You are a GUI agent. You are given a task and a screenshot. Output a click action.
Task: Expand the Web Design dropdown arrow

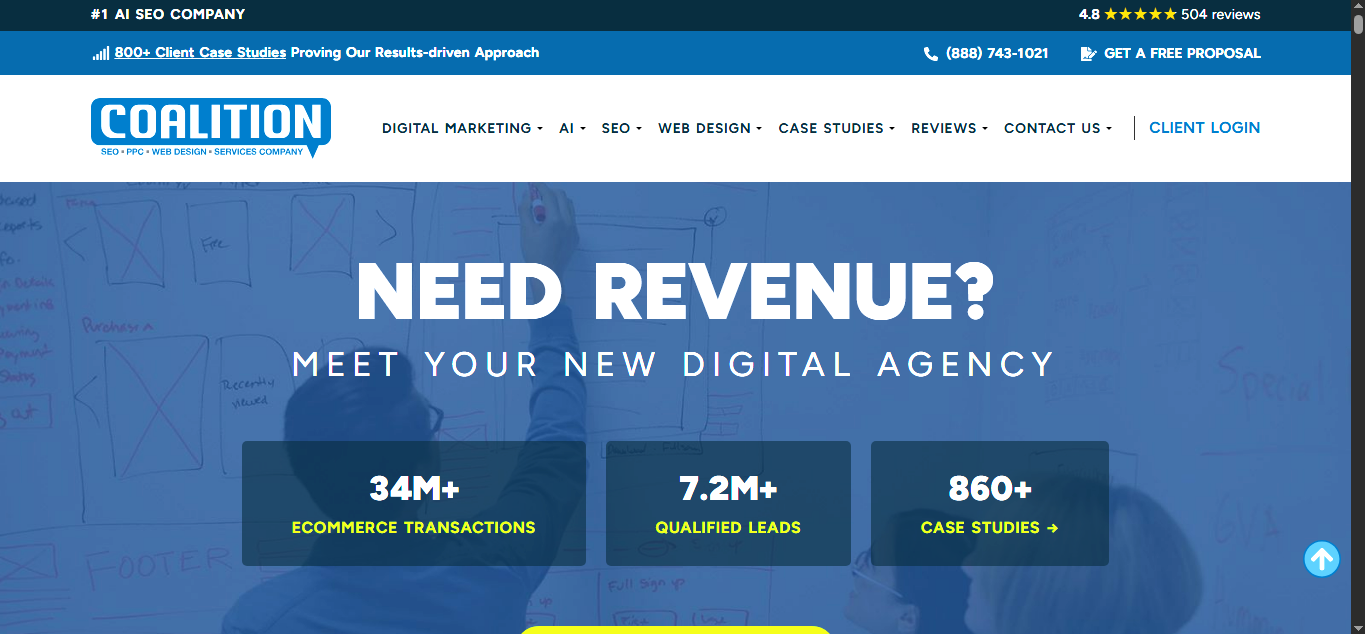(759, 129)
